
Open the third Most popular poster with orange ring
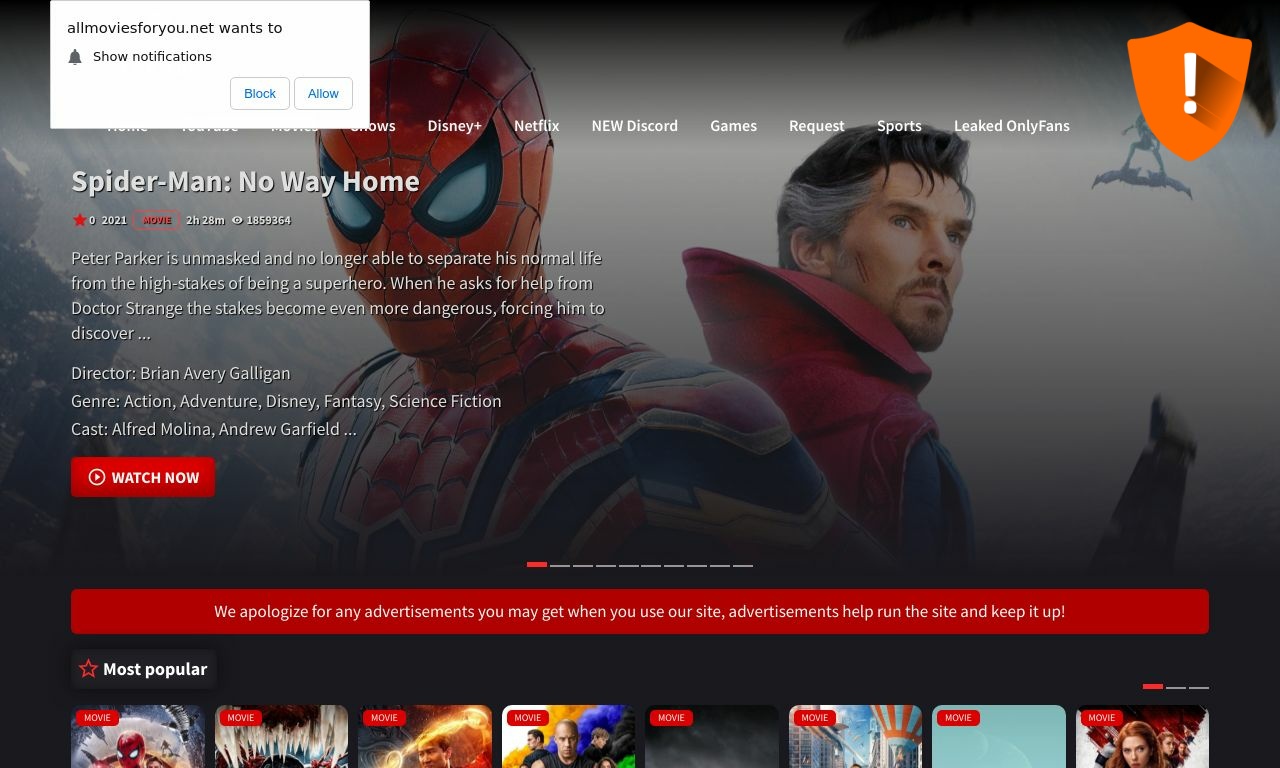click(425, 737)
